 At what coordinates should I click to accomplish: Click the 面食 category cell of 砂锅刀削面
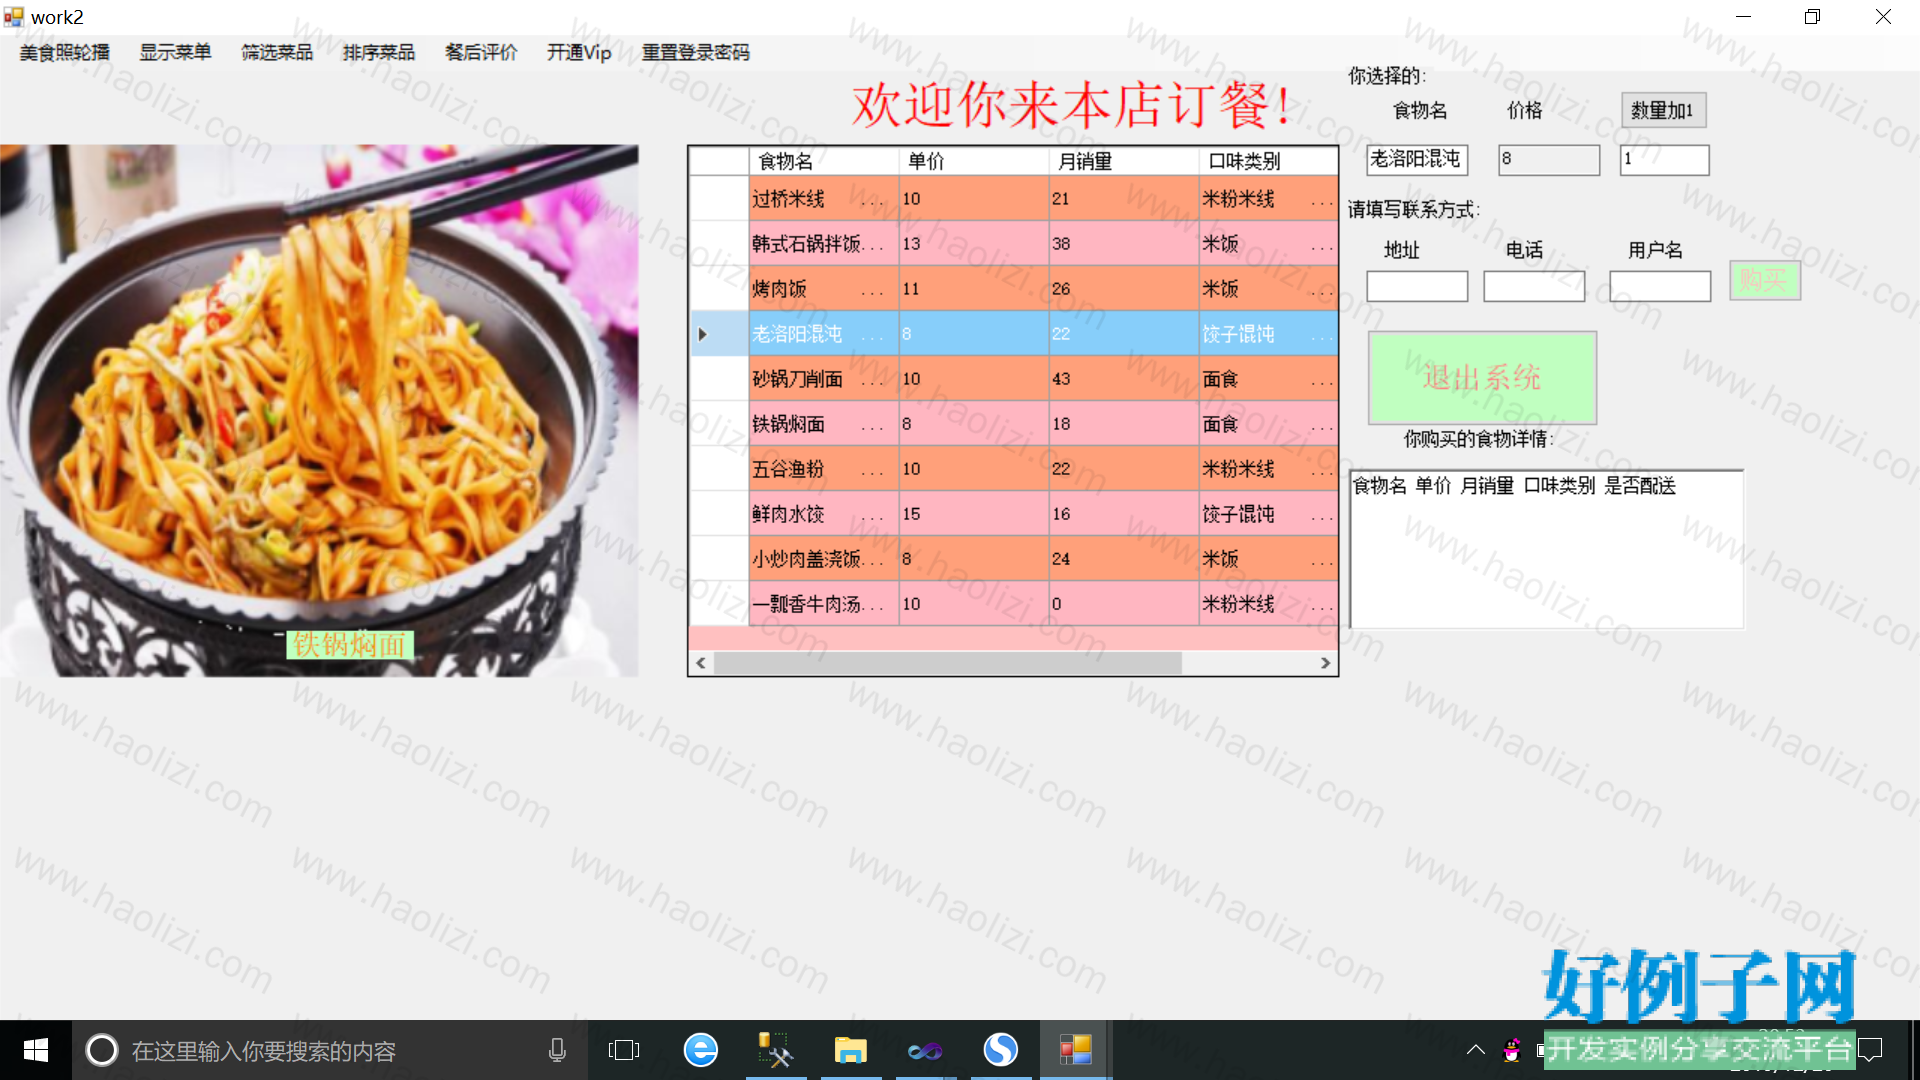pos(1268,379)
